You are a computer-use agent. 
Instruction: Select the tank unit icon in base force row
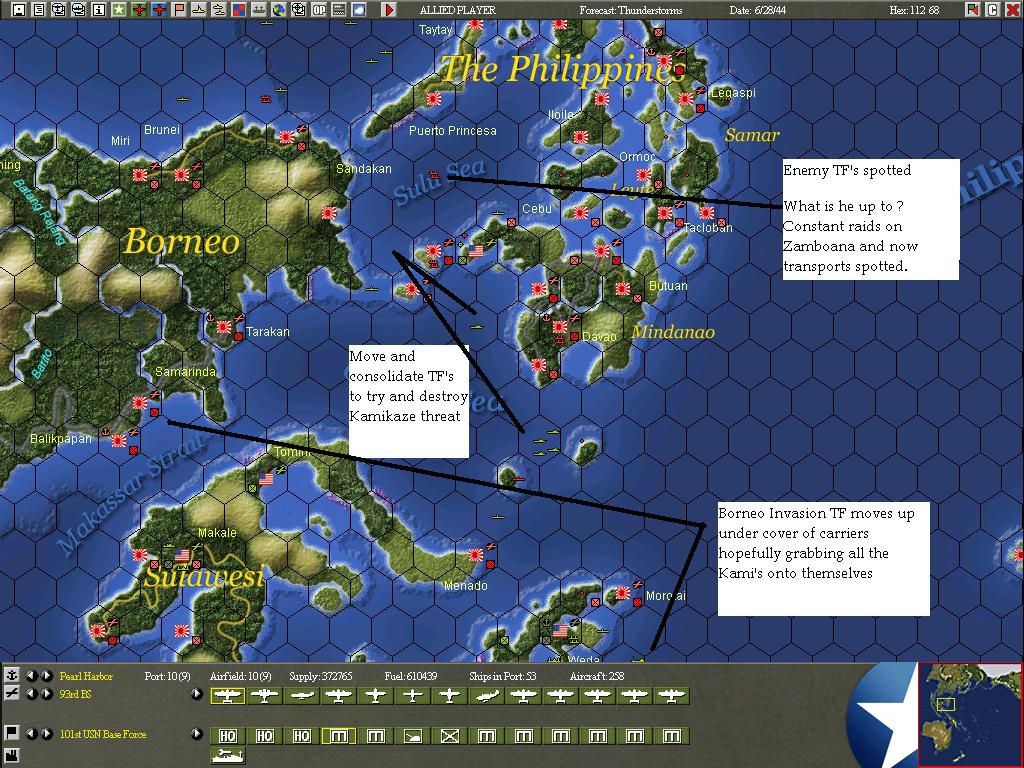(412, 736)
